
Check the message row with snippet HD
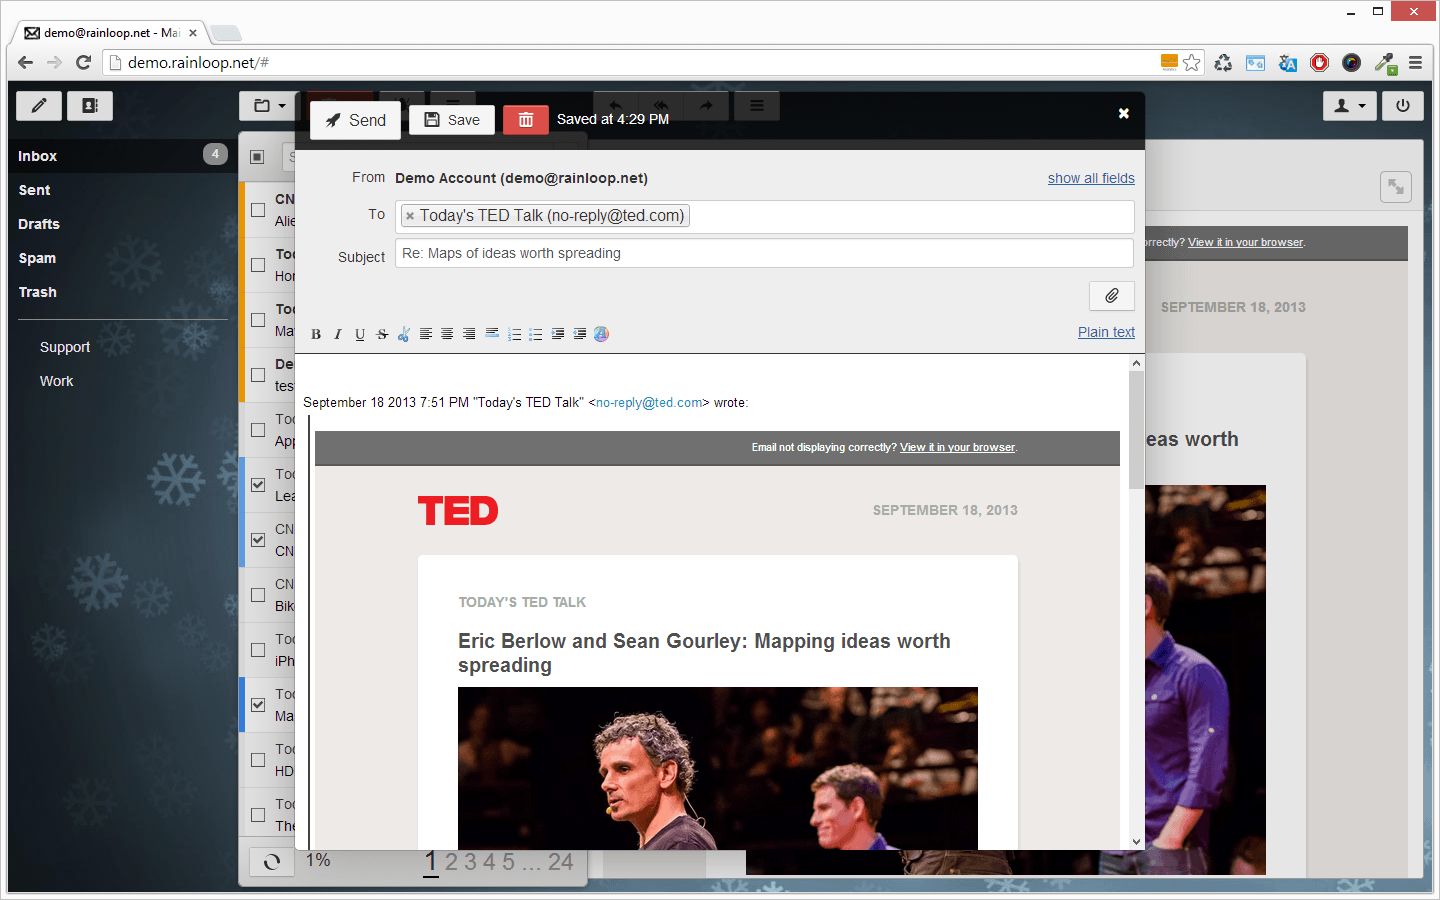tap(258, 760)
